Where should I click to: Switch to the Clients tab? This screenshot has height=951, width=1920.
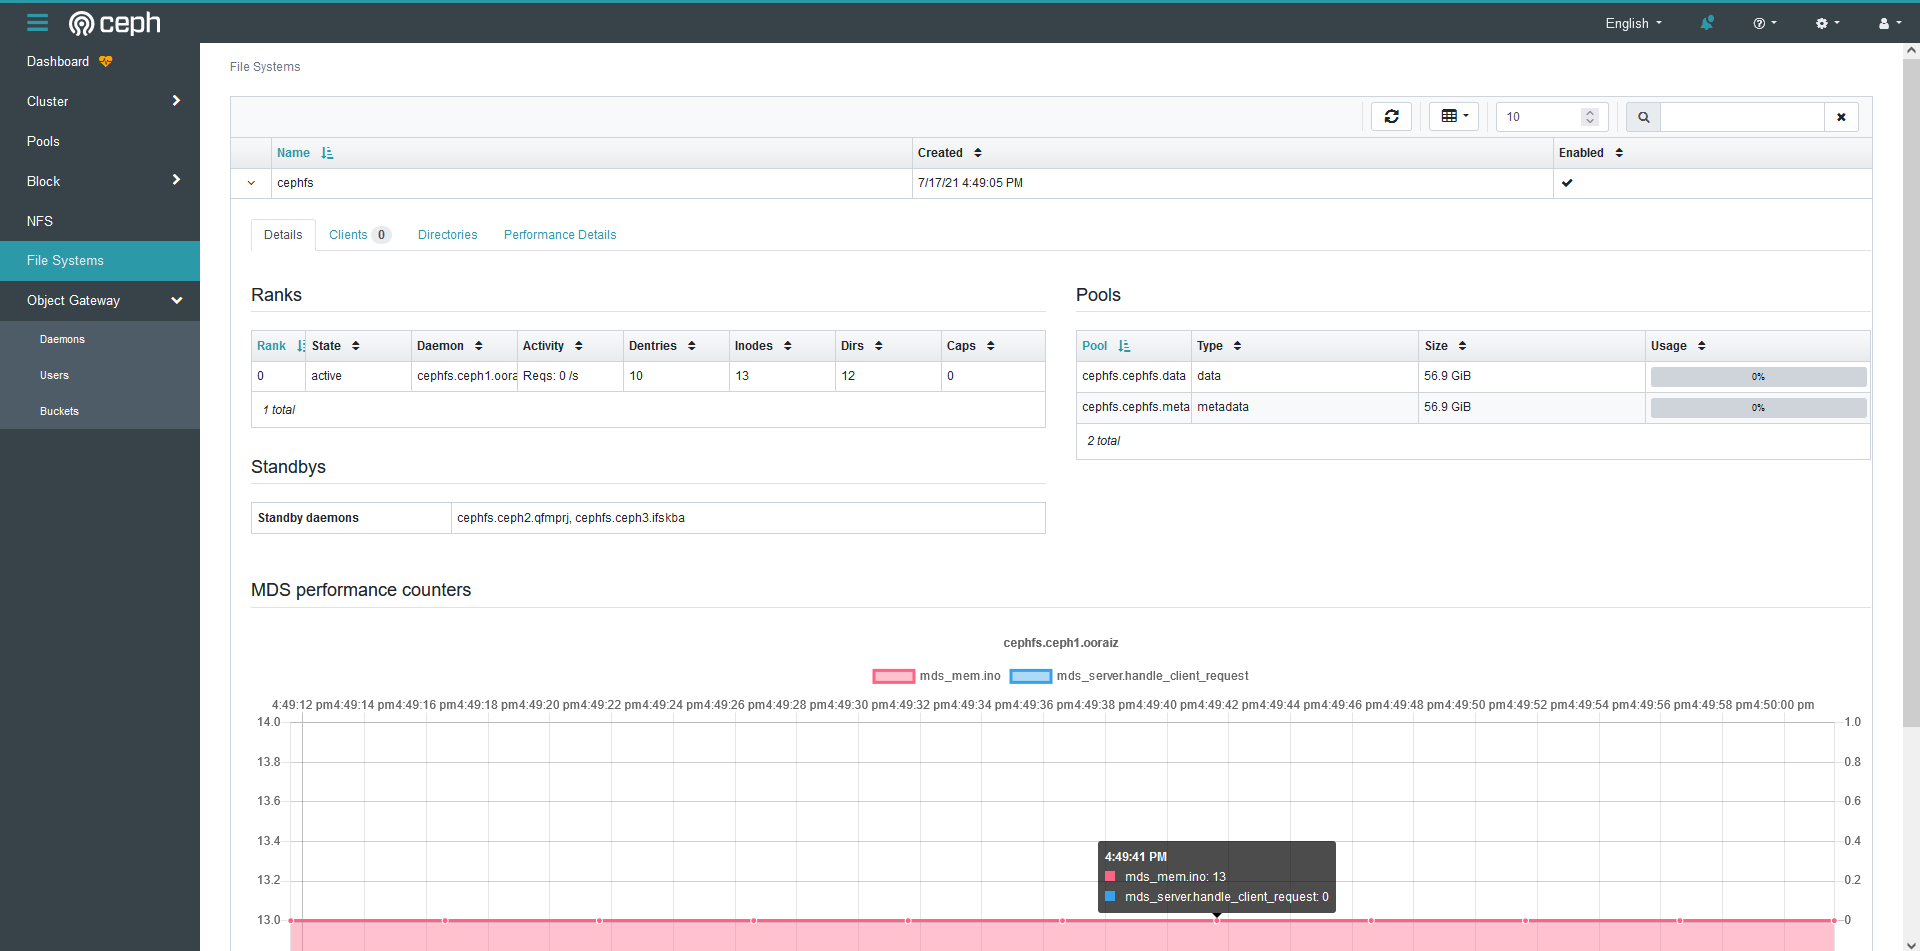pos(358,235)
